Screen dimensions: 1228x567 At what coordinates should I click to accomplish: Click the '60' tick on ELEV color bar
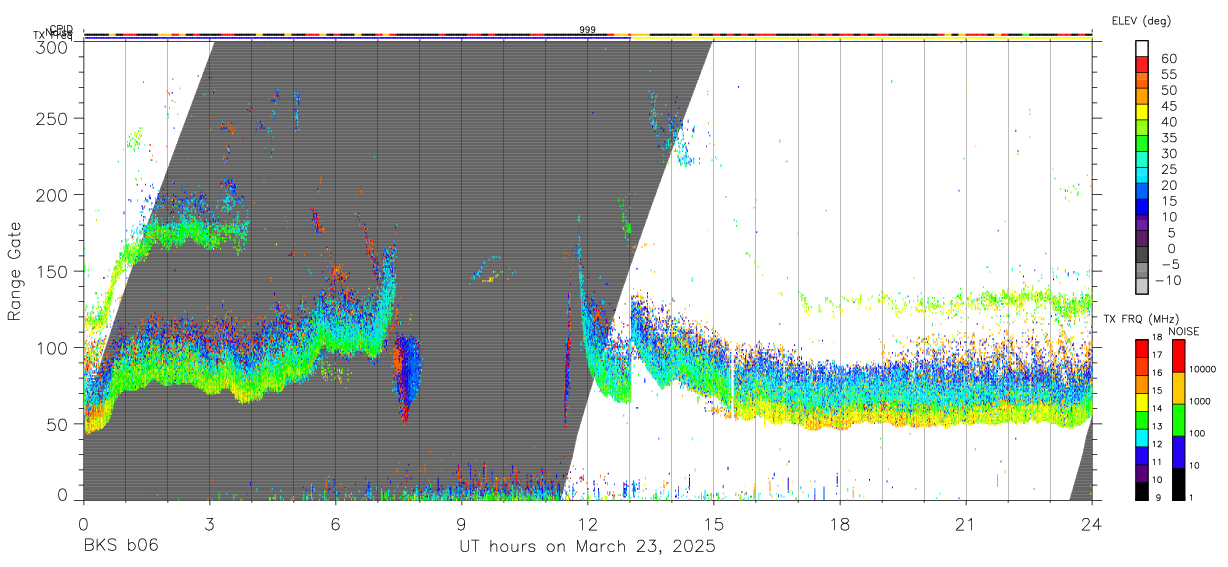(x=1168, y=58)
